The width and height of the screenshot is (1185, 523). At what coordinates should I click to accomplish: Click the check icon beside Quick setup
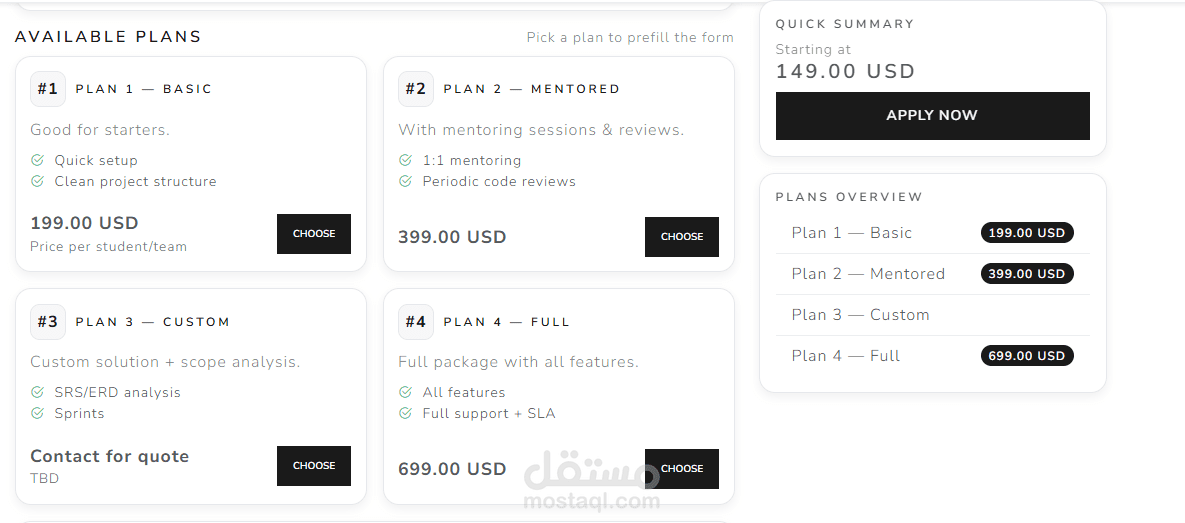pyautogui.click(x=37, y=160)
